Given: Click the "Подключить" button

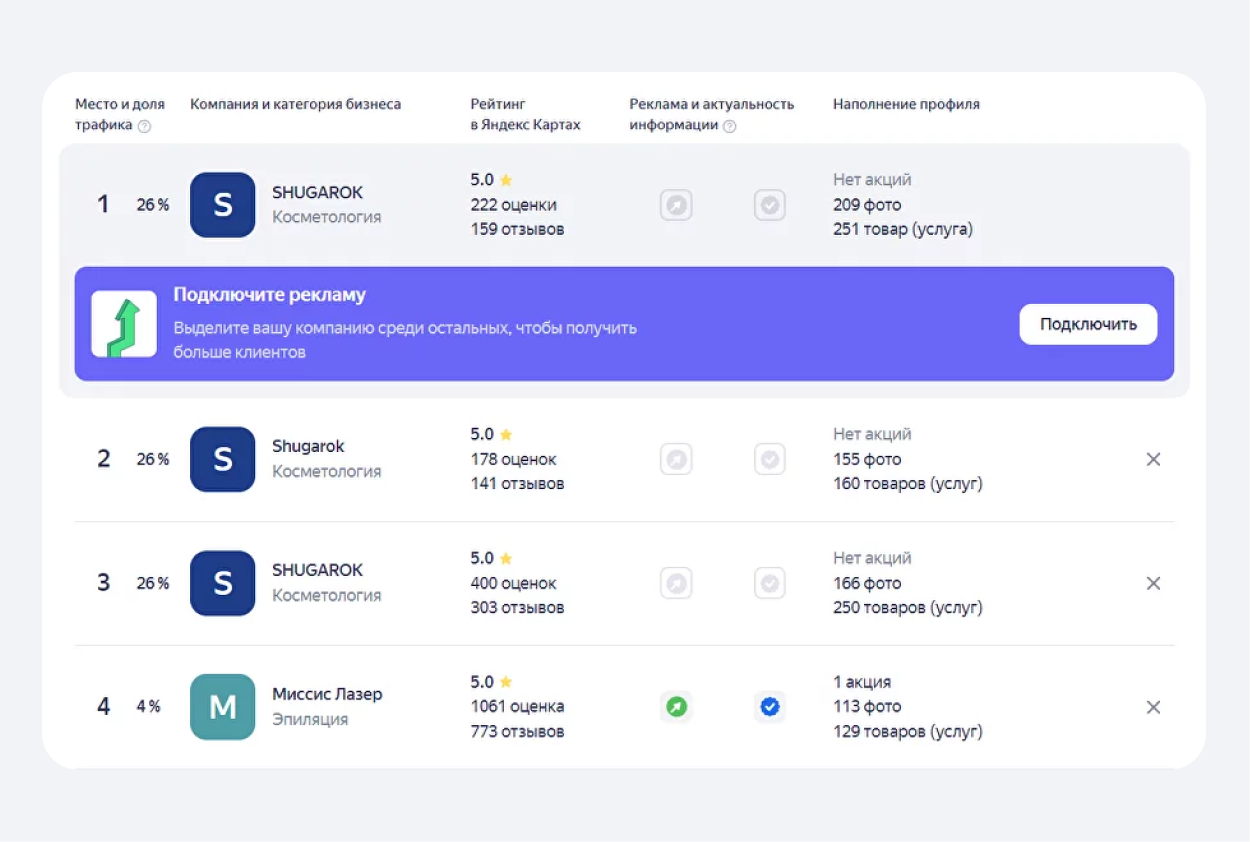Looking at the screenshot, I should pos(1088,324).
